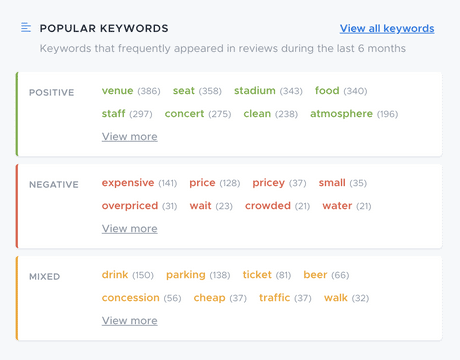Click the subtitle about last 6 months
The width and height of the screenshot is (460, 360).
[223, 48]
